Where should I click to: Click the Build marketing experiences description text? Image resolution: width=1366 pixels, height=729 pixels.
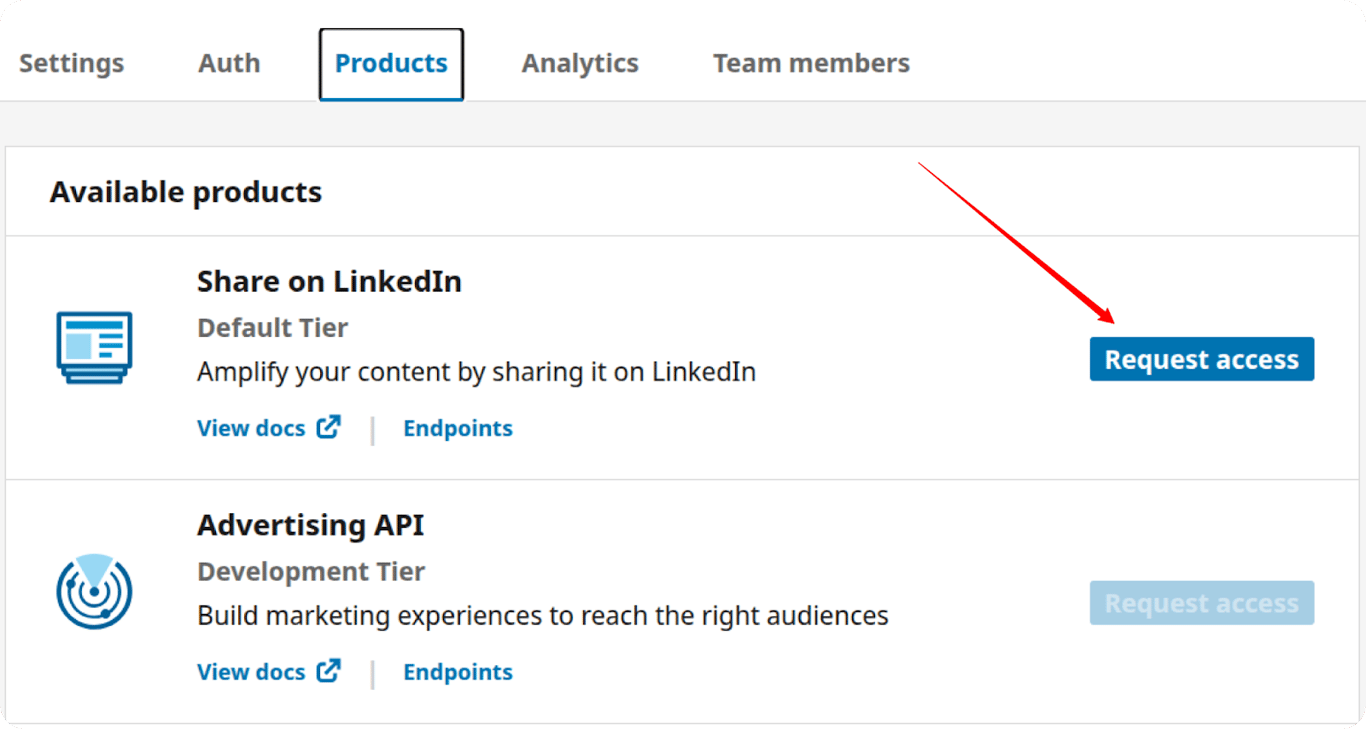[543, 616]
